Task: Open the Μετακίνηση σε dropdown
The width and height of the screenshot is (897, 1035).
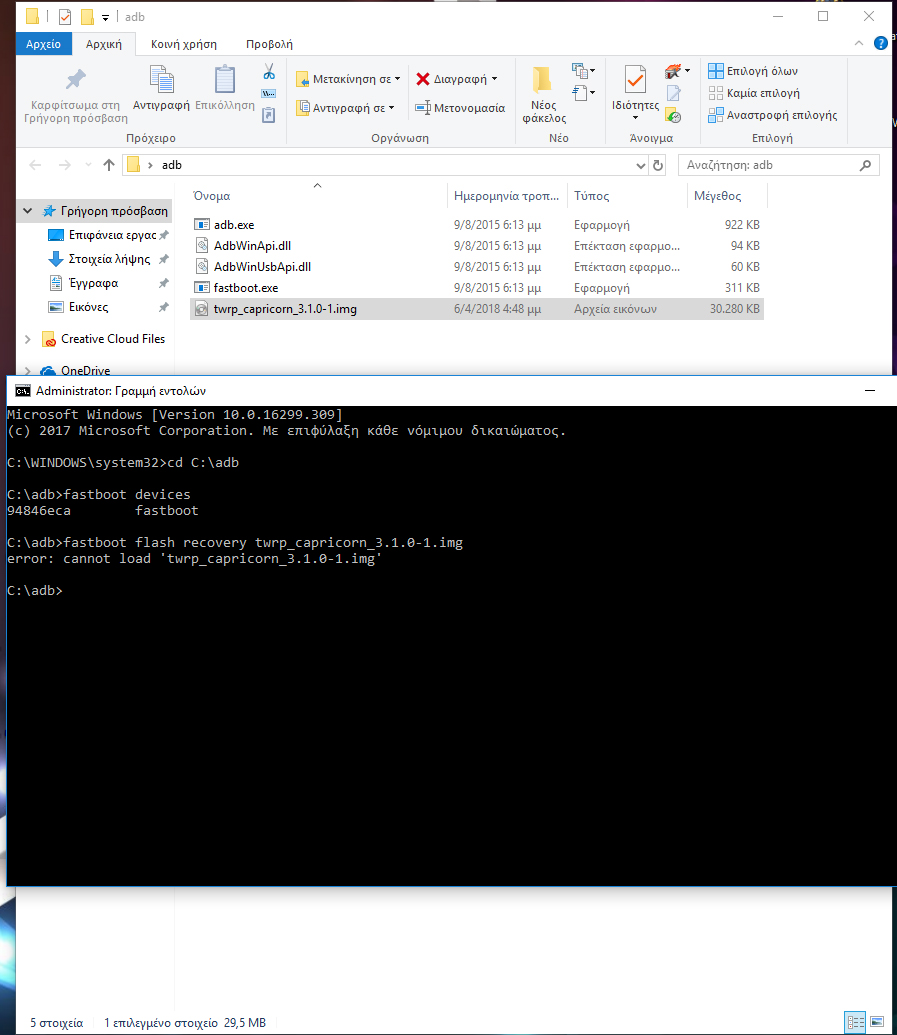Action: (350, 79)
